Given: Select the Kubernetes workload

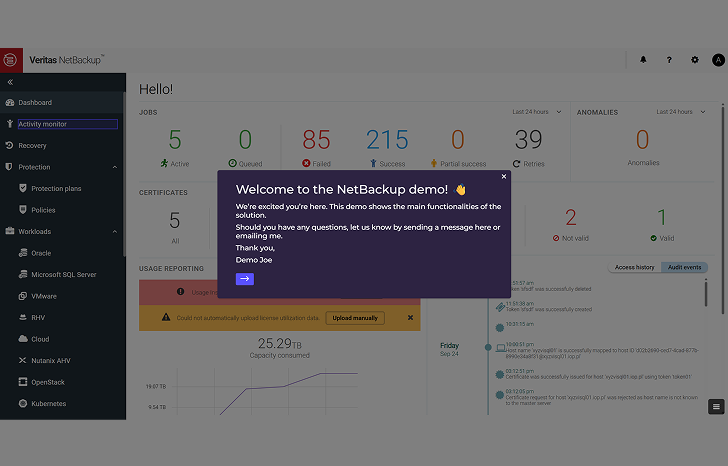Looking at the screenshot, I should 62,403.
